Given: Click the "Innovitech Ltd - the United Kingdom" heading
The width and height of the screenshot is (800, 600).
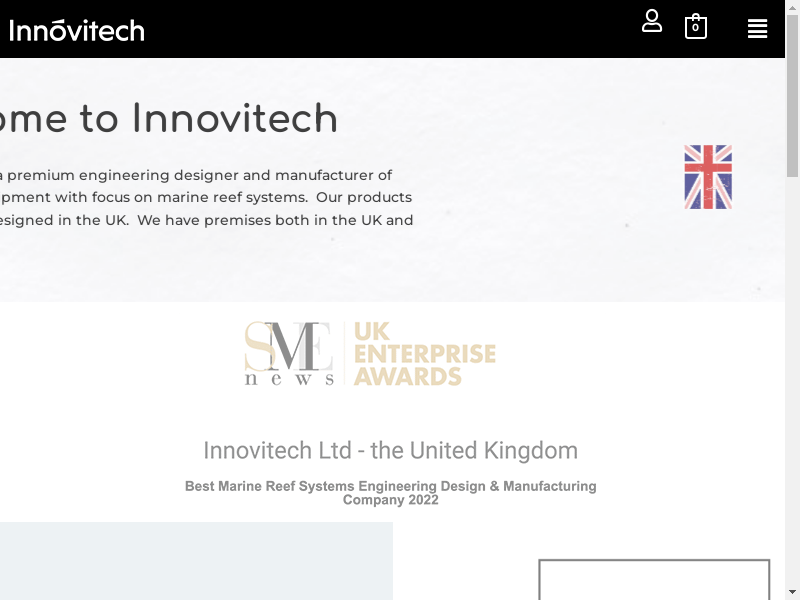Looking at the screenshot, I should pyautogui.click(x=390, y=451).
